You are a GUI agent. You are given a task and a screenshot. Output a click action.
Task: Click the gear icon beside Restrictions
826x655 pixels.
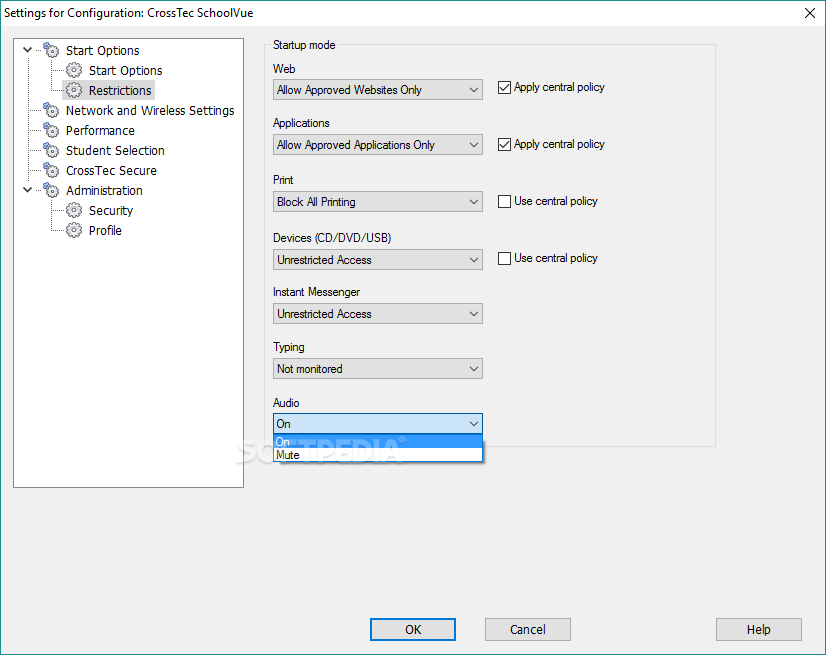pyautogui.click(x=74, y=90)
